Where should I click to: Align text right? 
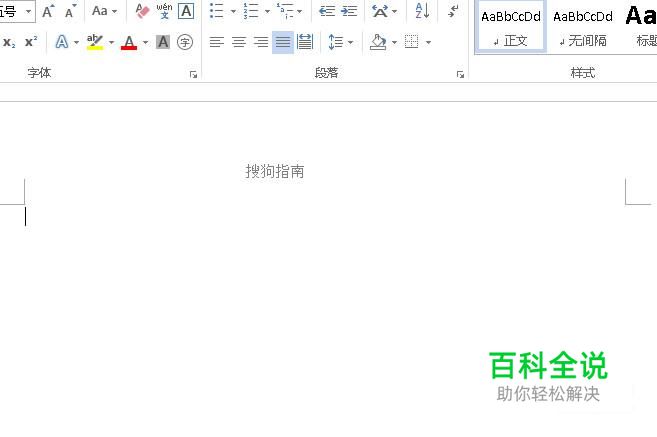(261, 42)
